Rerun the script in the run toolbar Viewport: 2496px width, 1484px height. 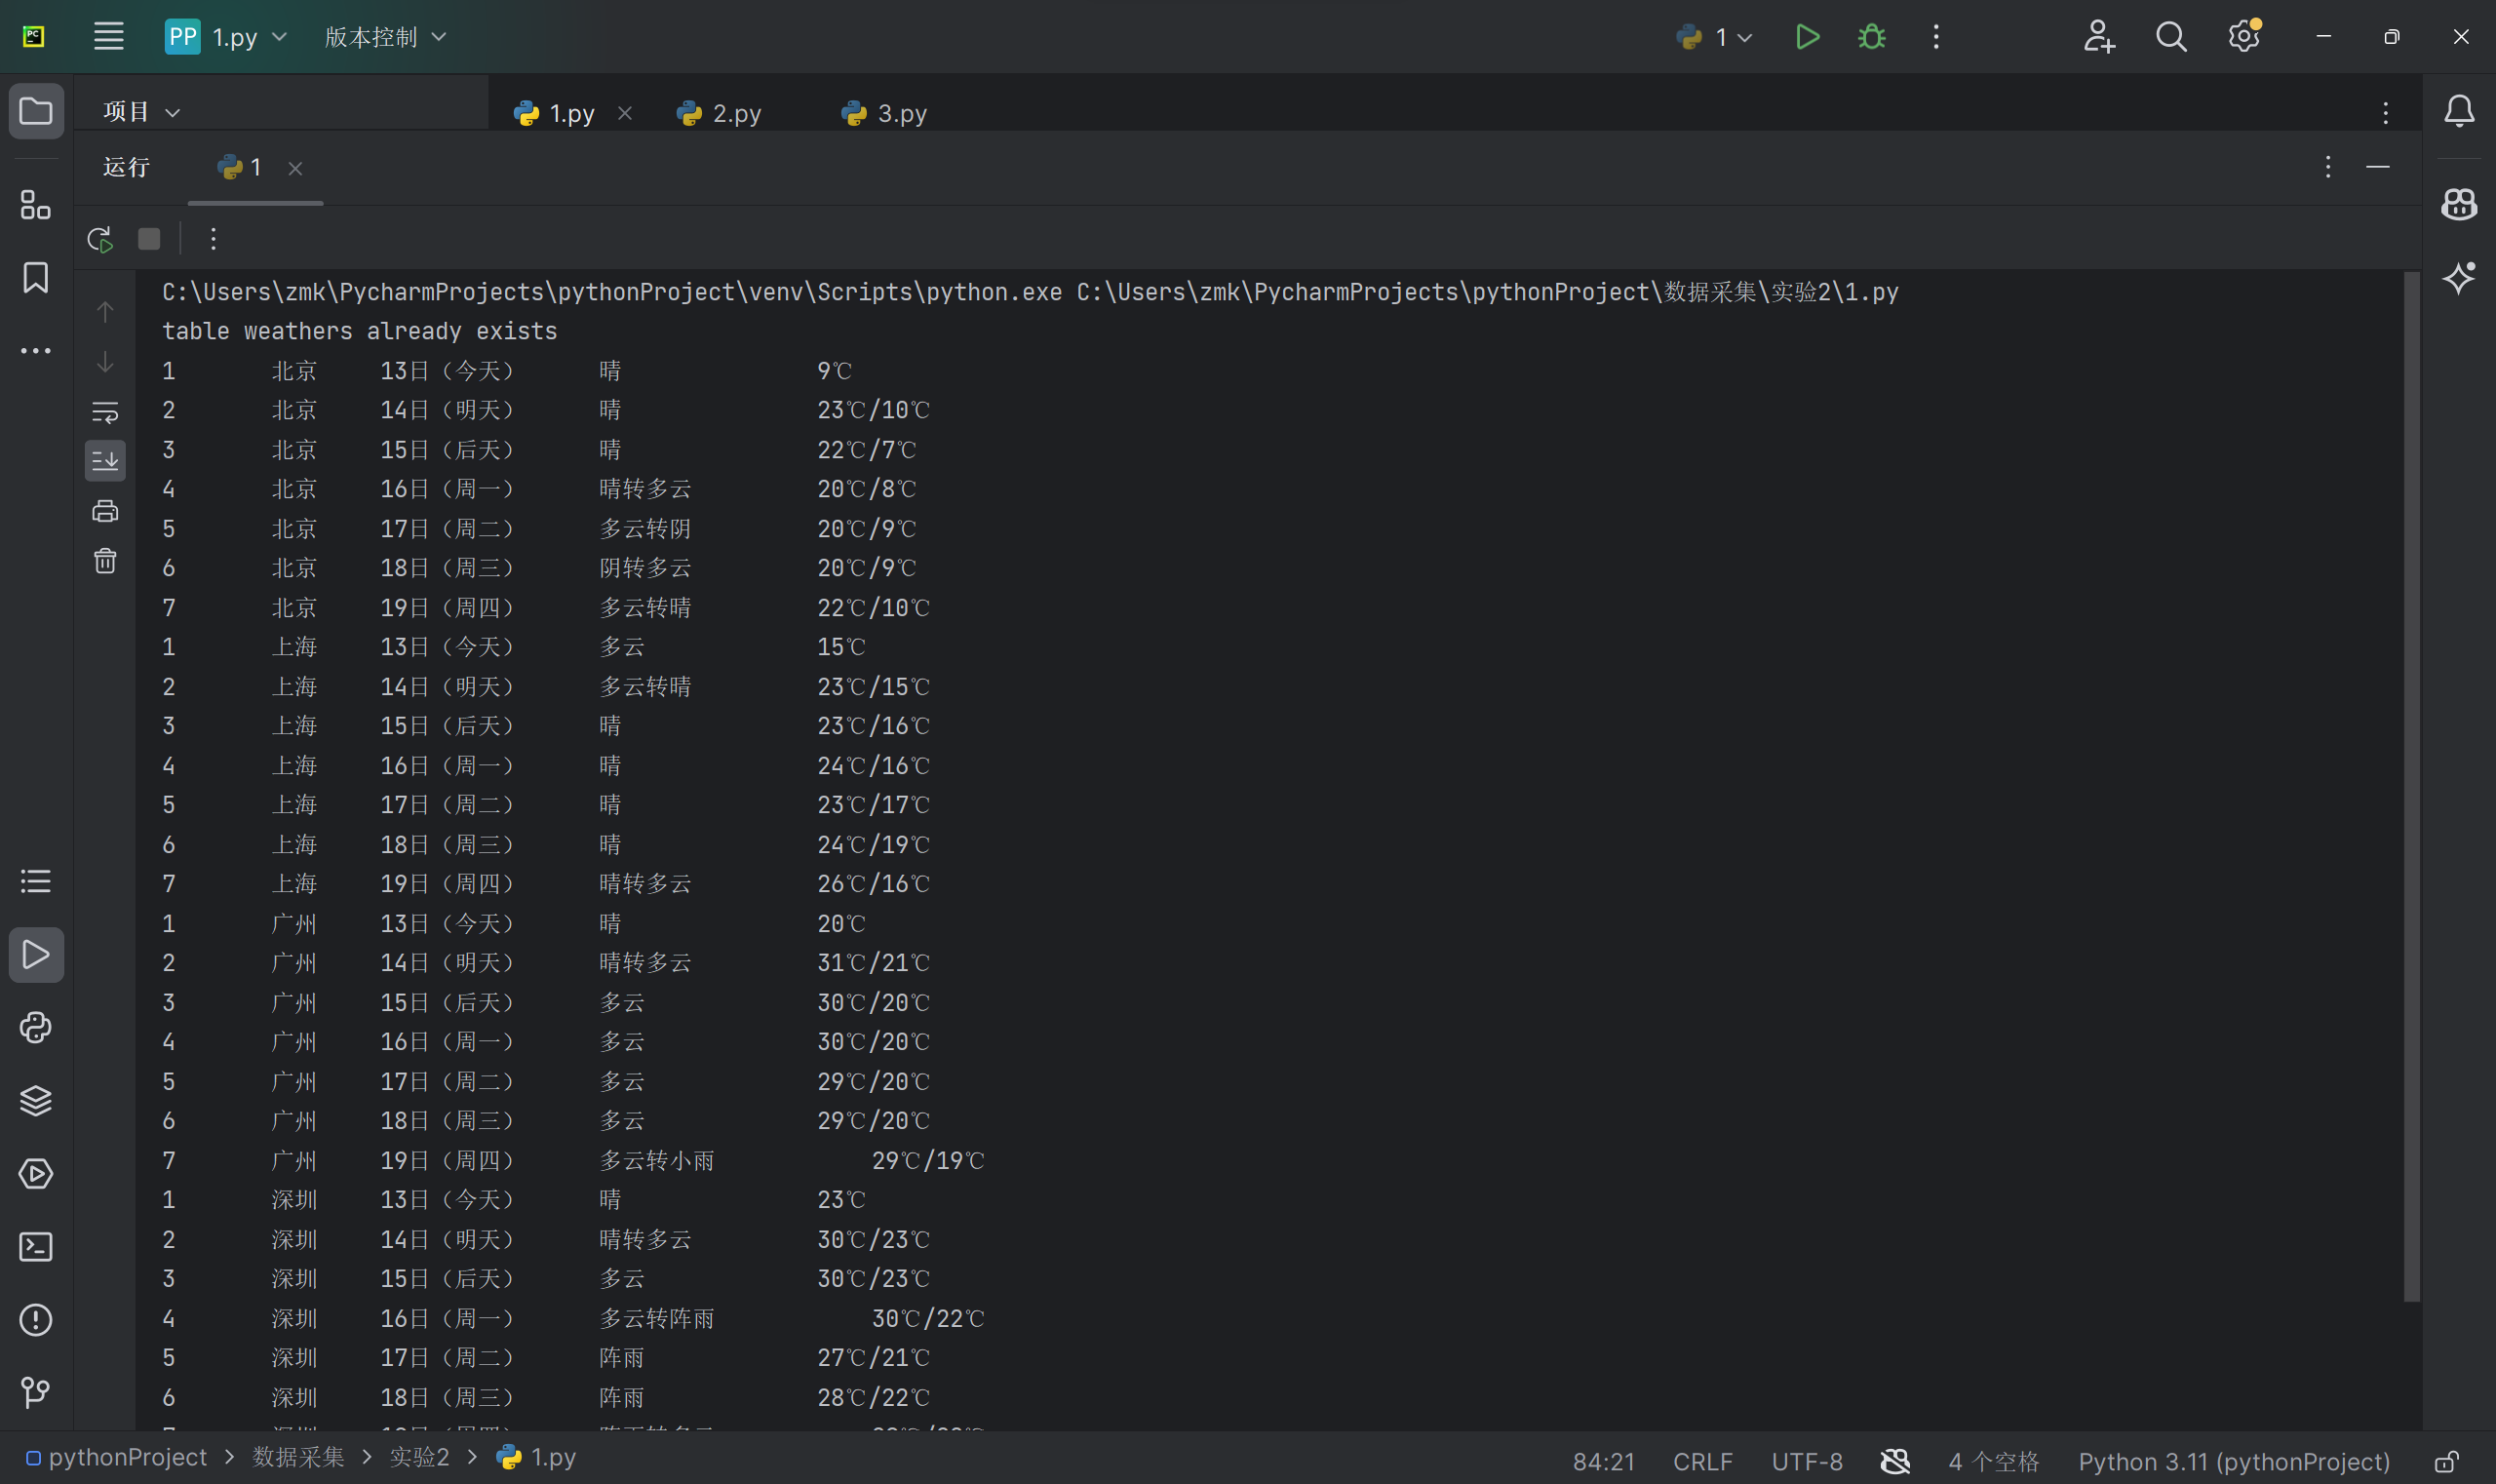[x=99, y=239]
